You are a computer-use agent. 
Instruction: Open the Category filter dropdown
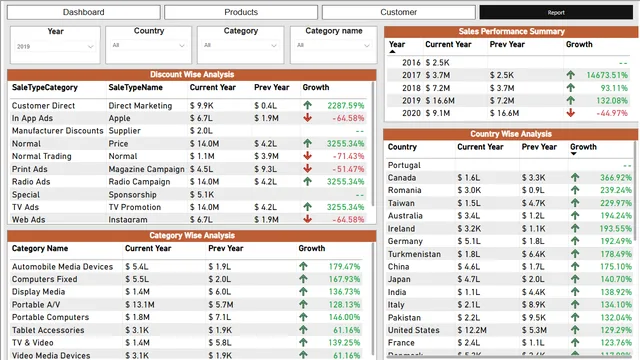(240, 45)
